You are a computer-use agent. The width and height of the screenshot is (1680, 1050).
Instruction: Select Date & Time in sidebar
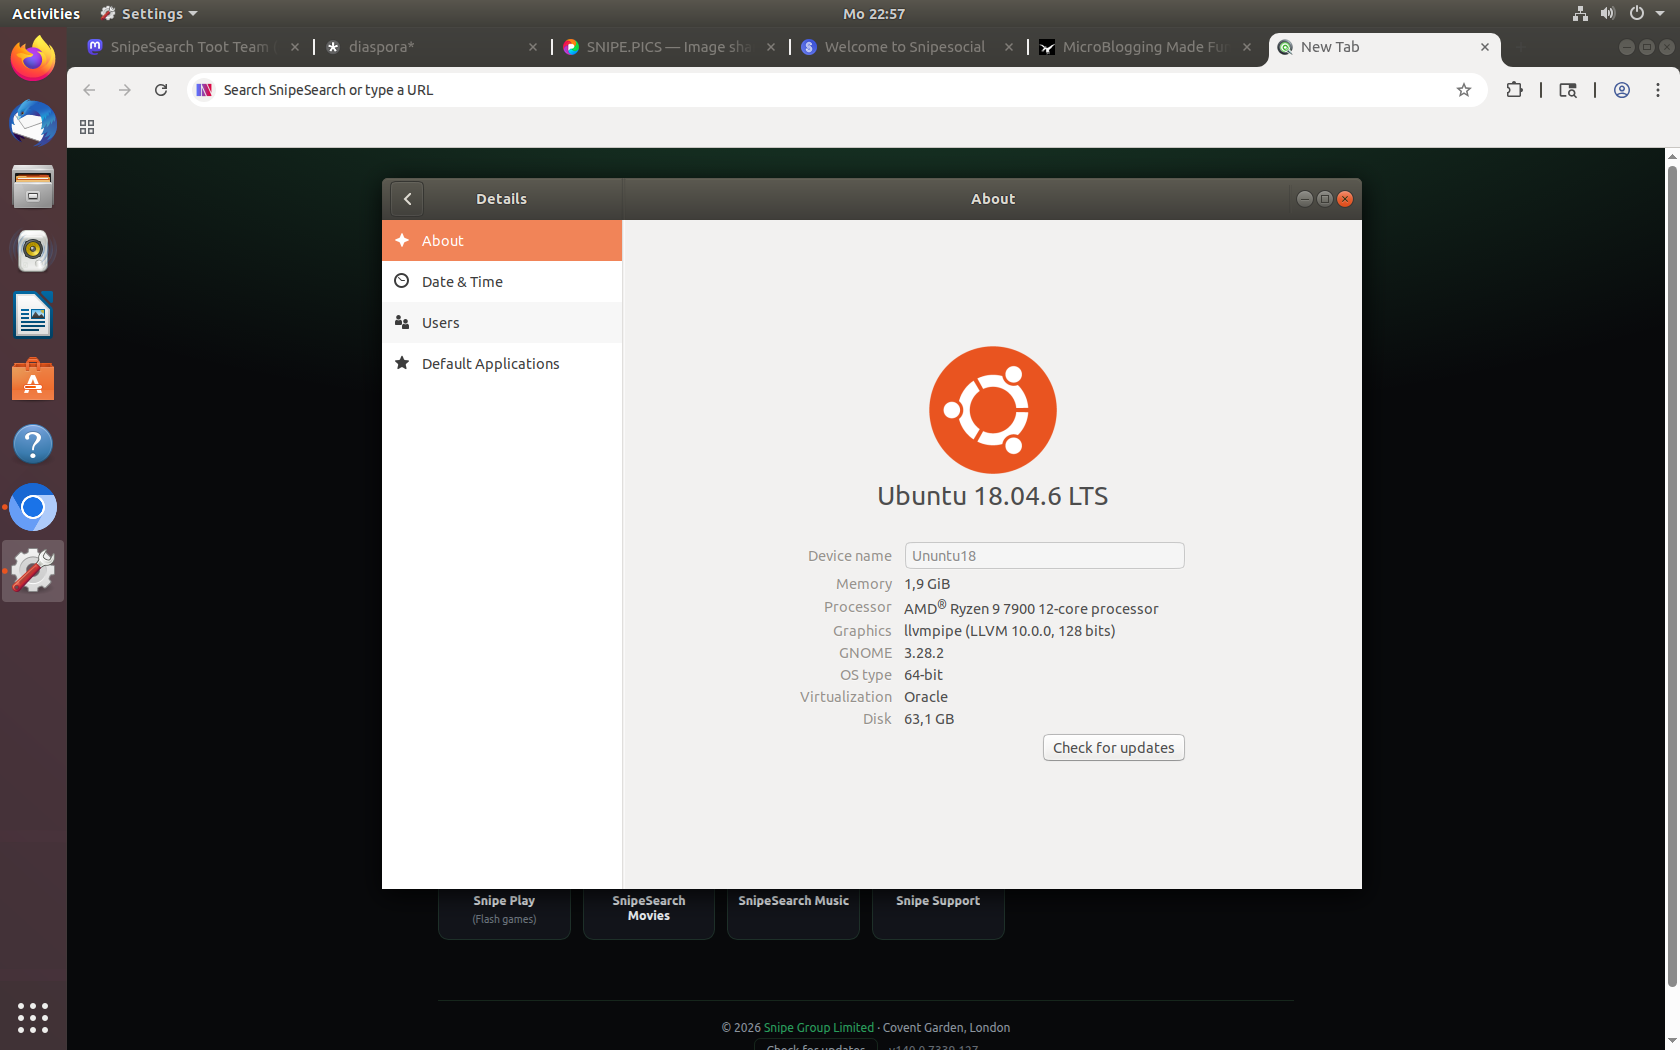coord(502,282)
